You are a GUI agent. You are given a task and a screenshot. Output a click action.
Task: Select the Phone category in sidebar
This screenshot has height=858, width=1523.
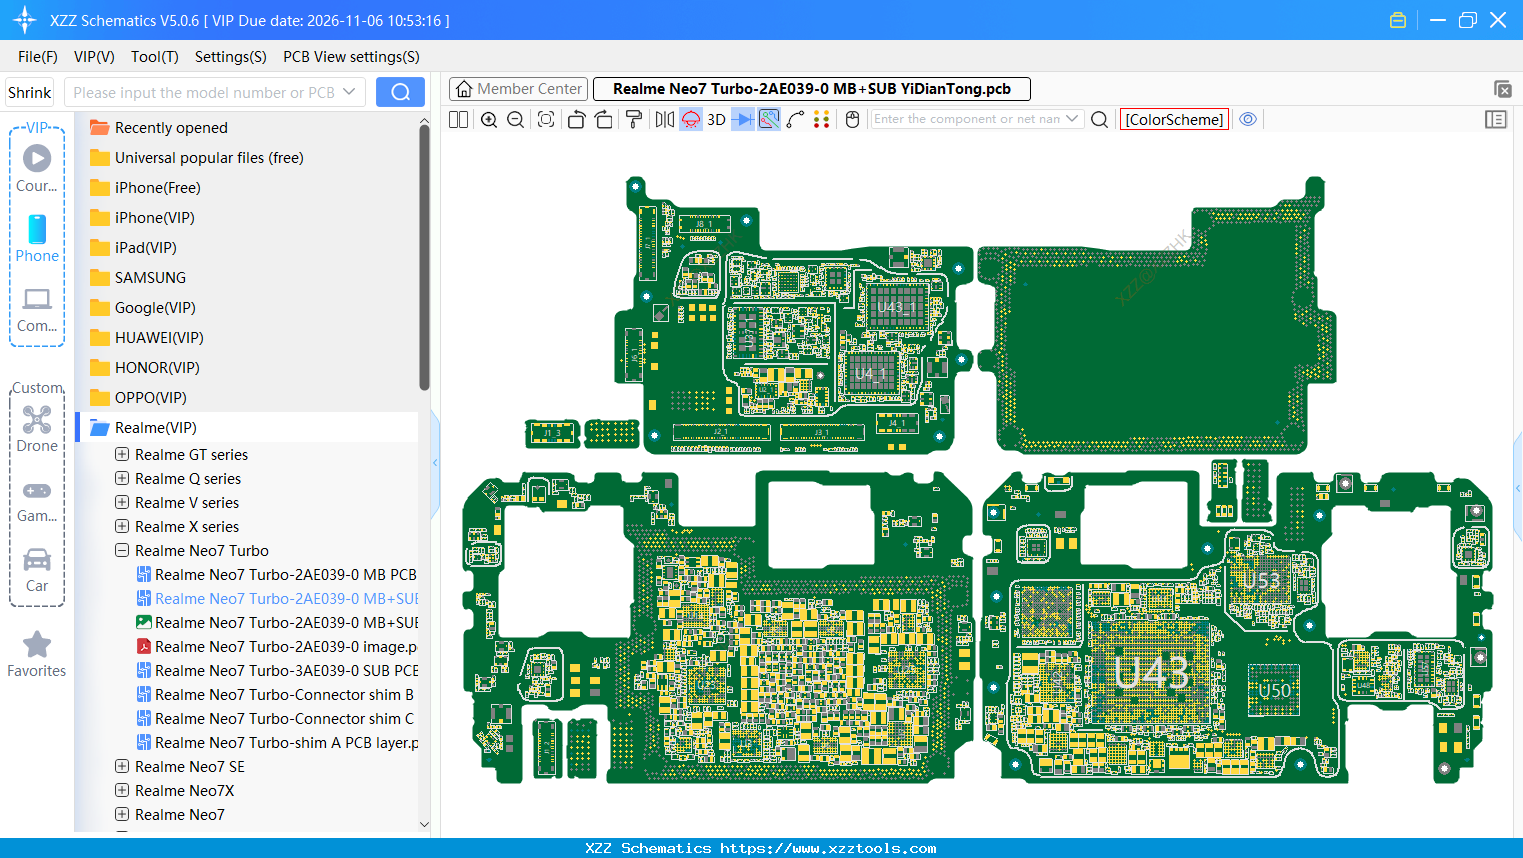pos(37,238)
